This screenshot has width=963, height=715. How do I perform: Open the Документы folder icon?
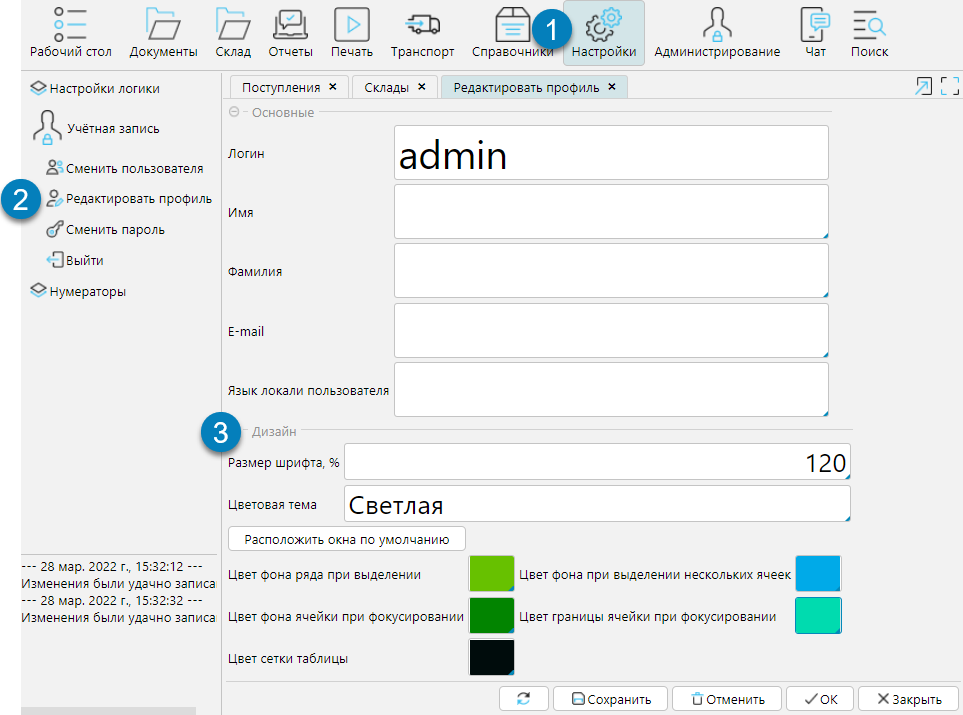click(163, 32)
